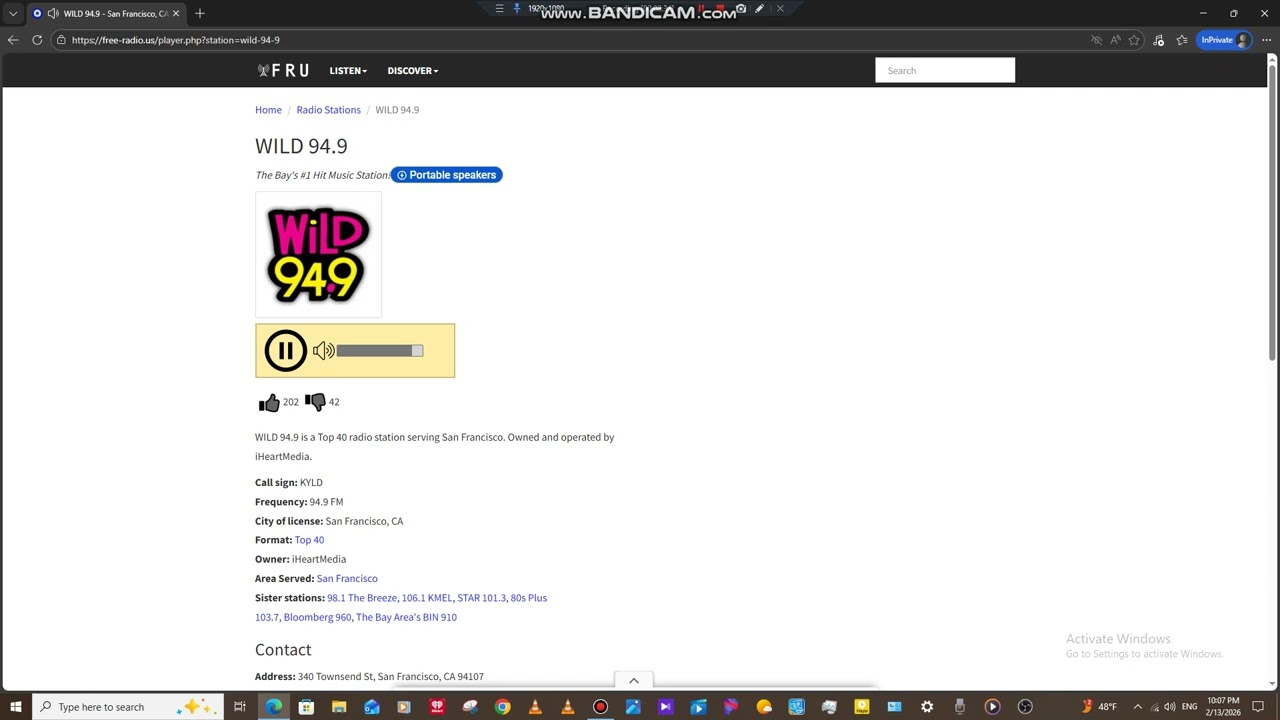The width and height of the screenshot is (1280, 720).
Task: Click the bottom panel up chevron
Action: pos(633,680)
